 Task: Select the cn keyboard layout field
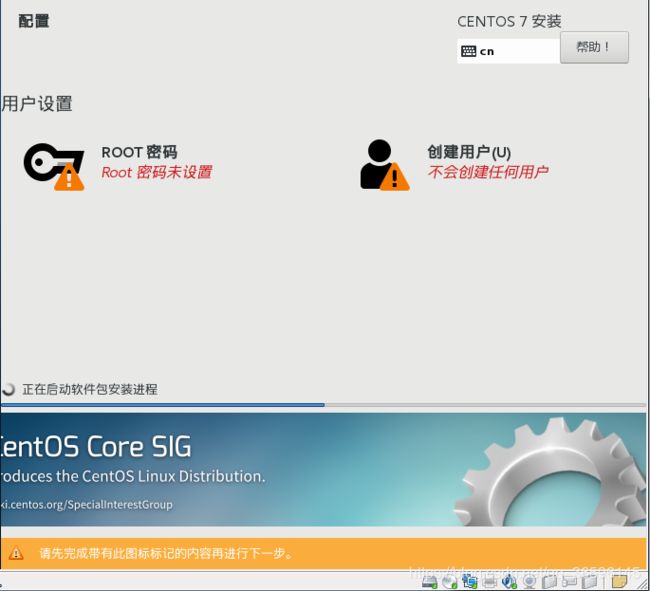(509, 51)
